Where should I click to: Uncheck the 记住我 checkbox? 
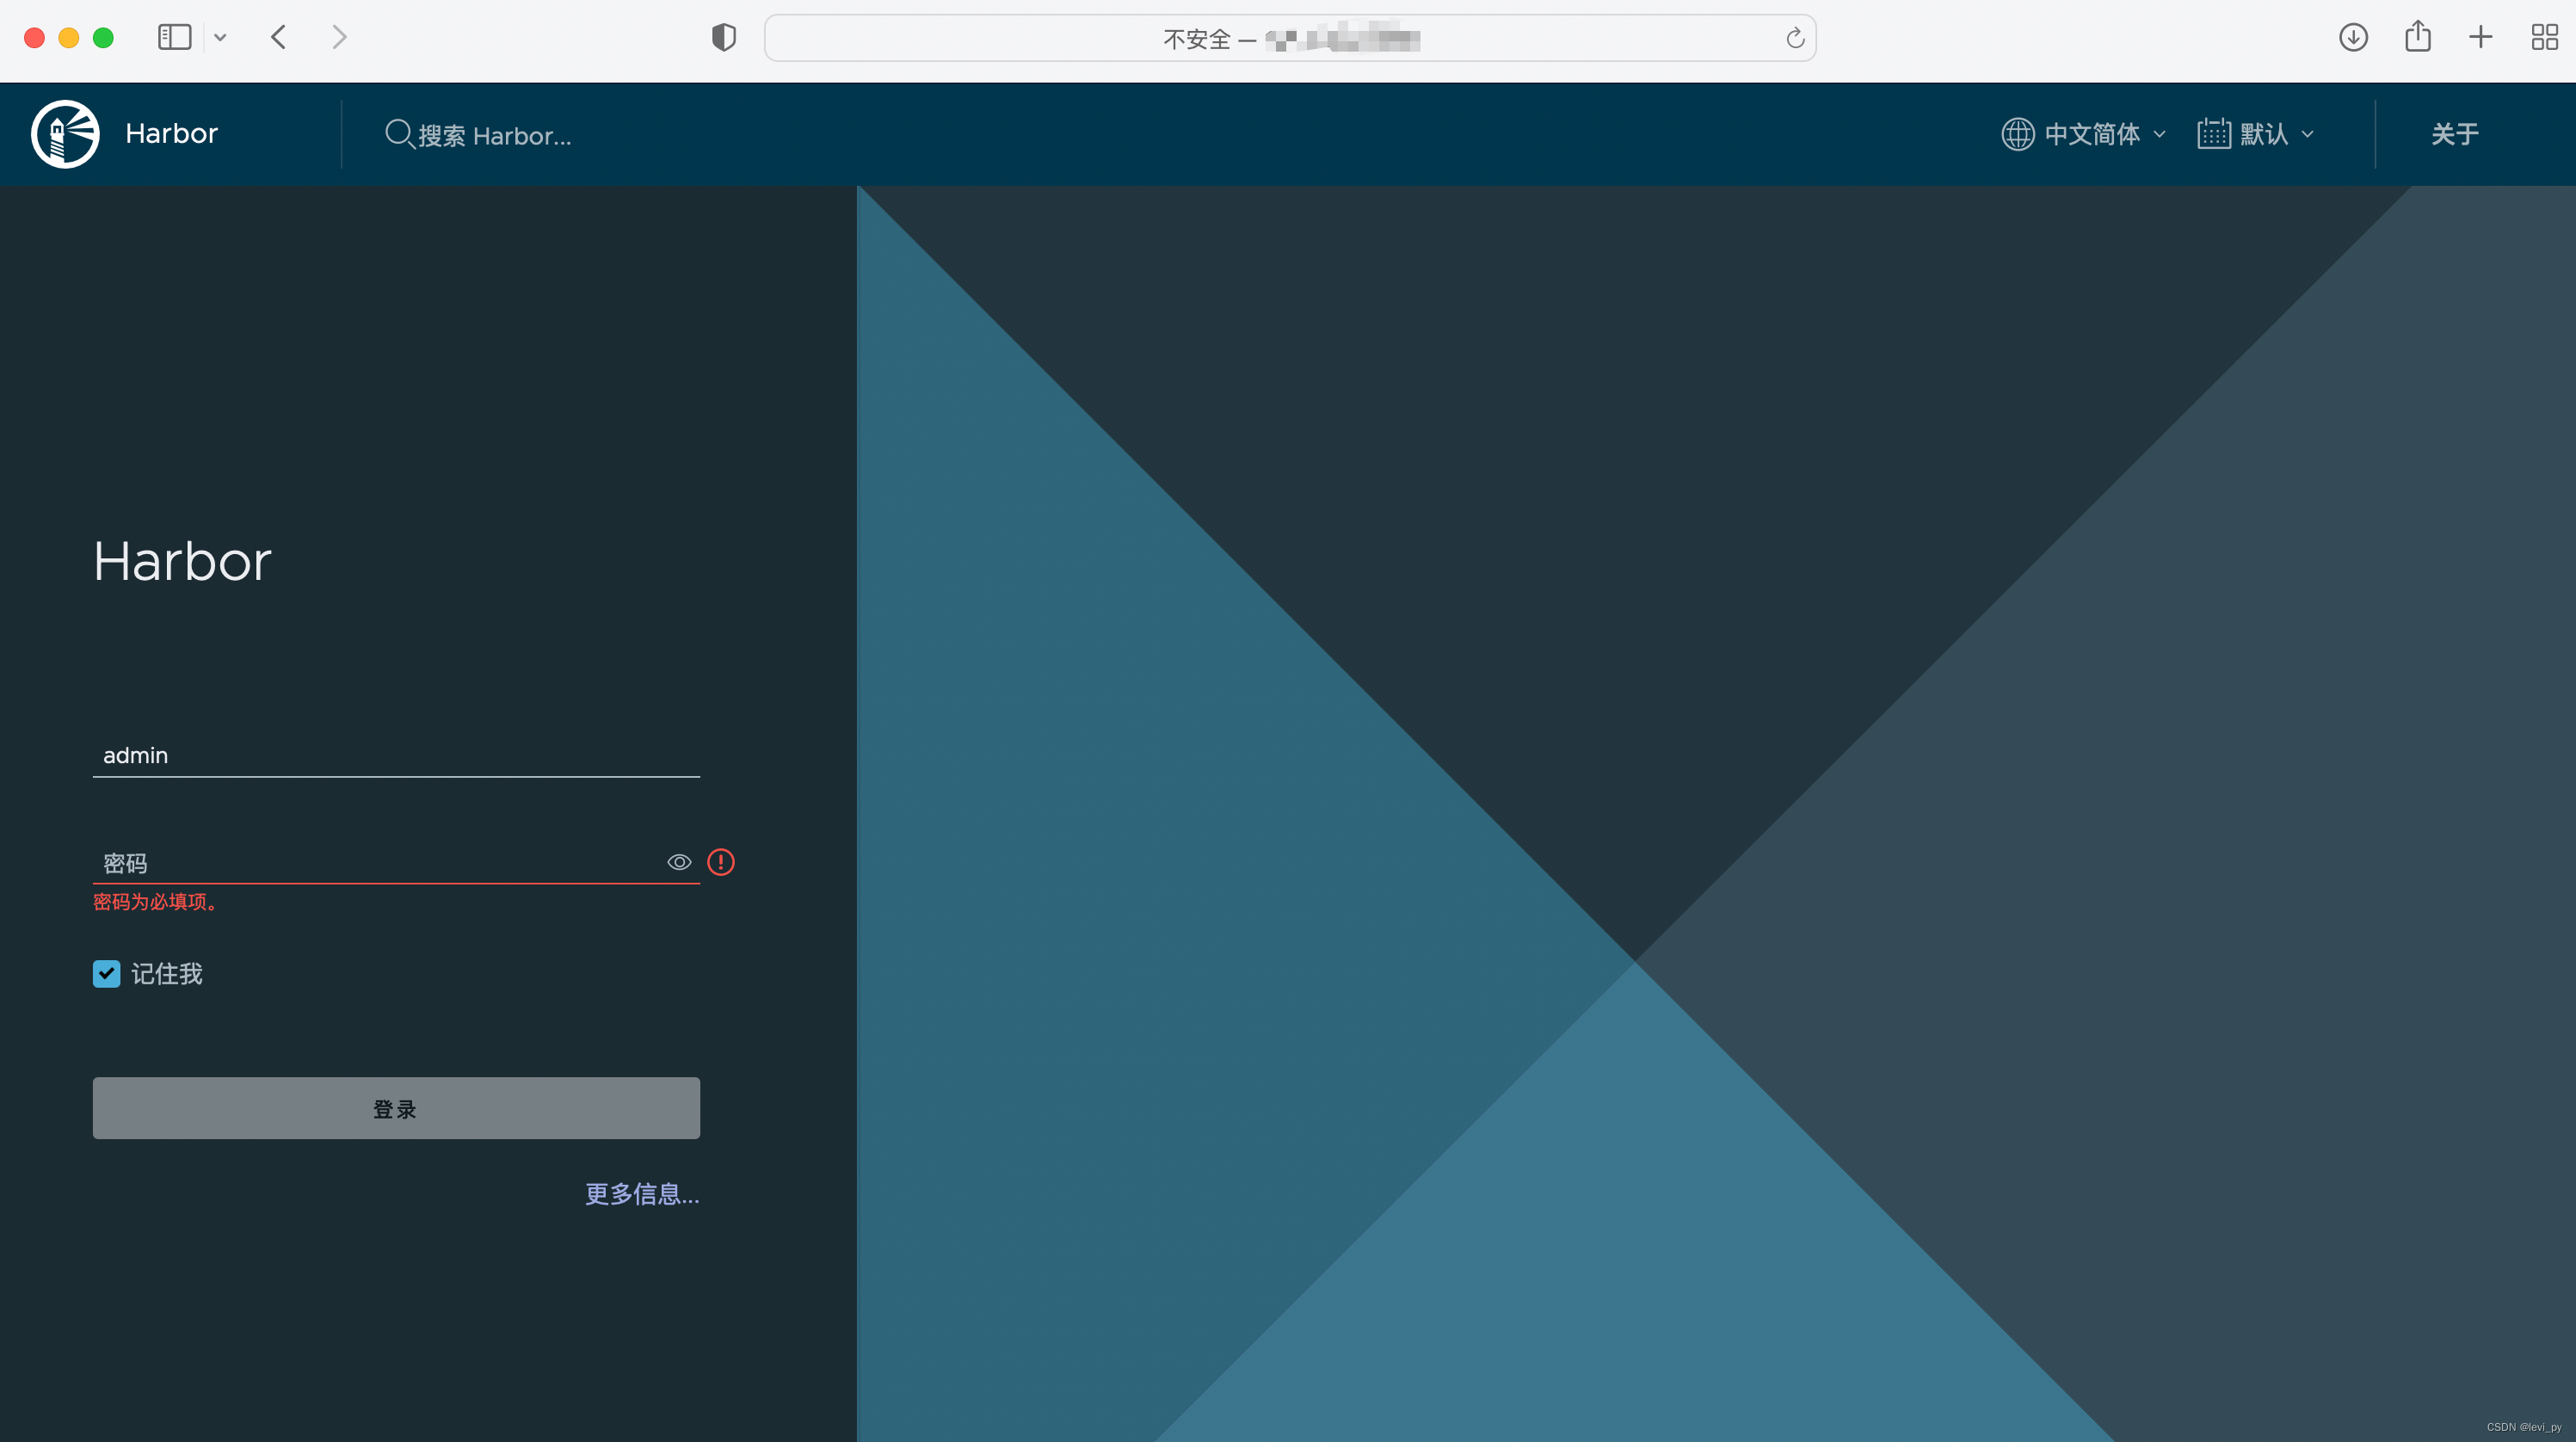(107, 974)
